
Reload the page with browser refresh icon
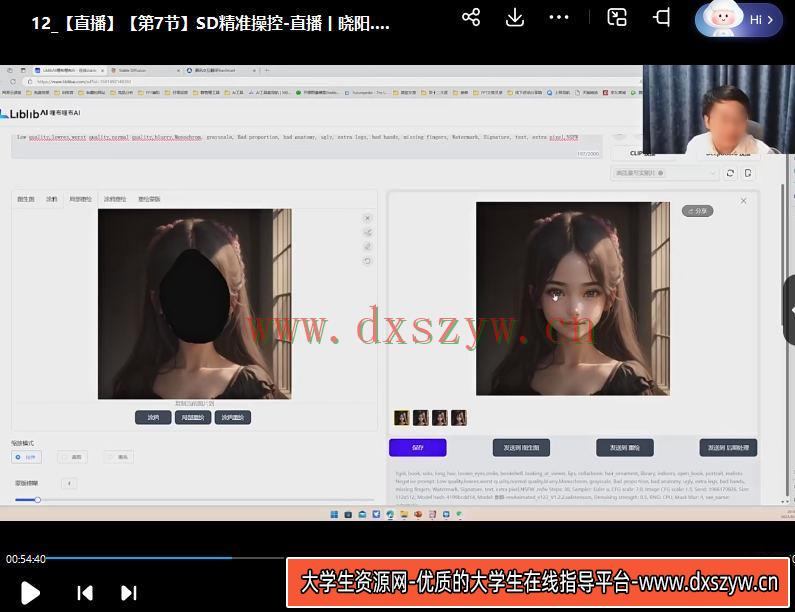(x=13, y=81)
